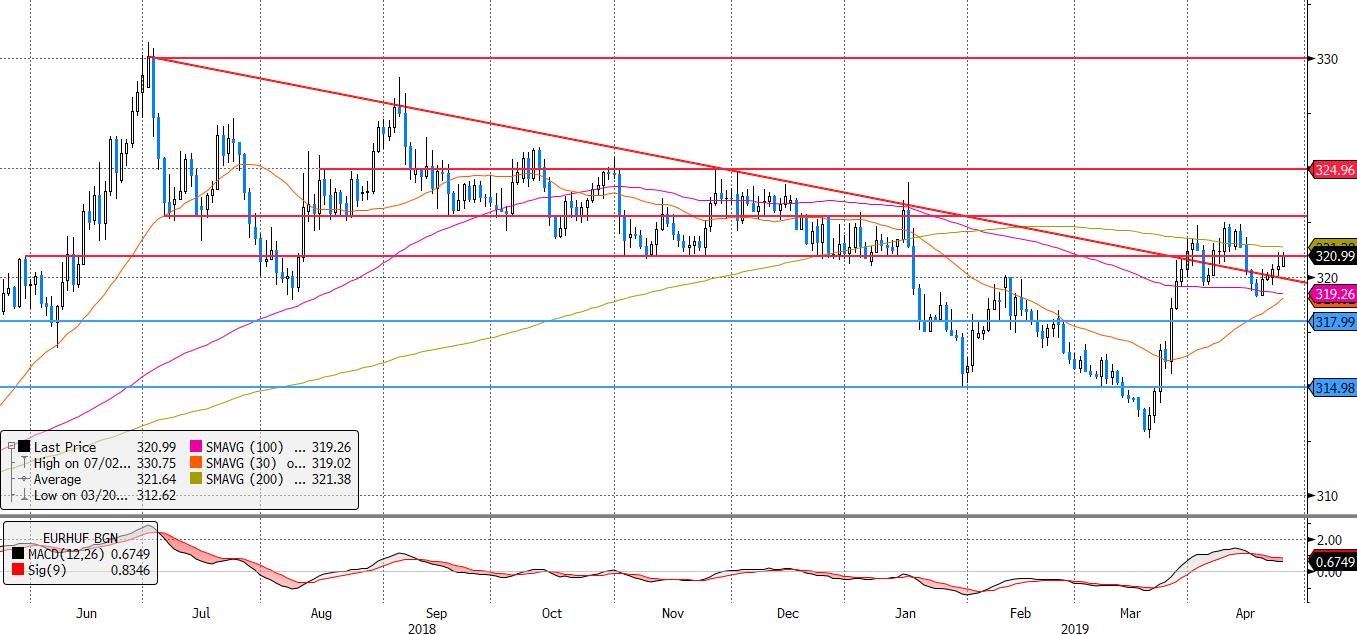This screenshot has height=634, width=1357.
Task: Click the red 324.96 price label
Action: [1332, 170]
